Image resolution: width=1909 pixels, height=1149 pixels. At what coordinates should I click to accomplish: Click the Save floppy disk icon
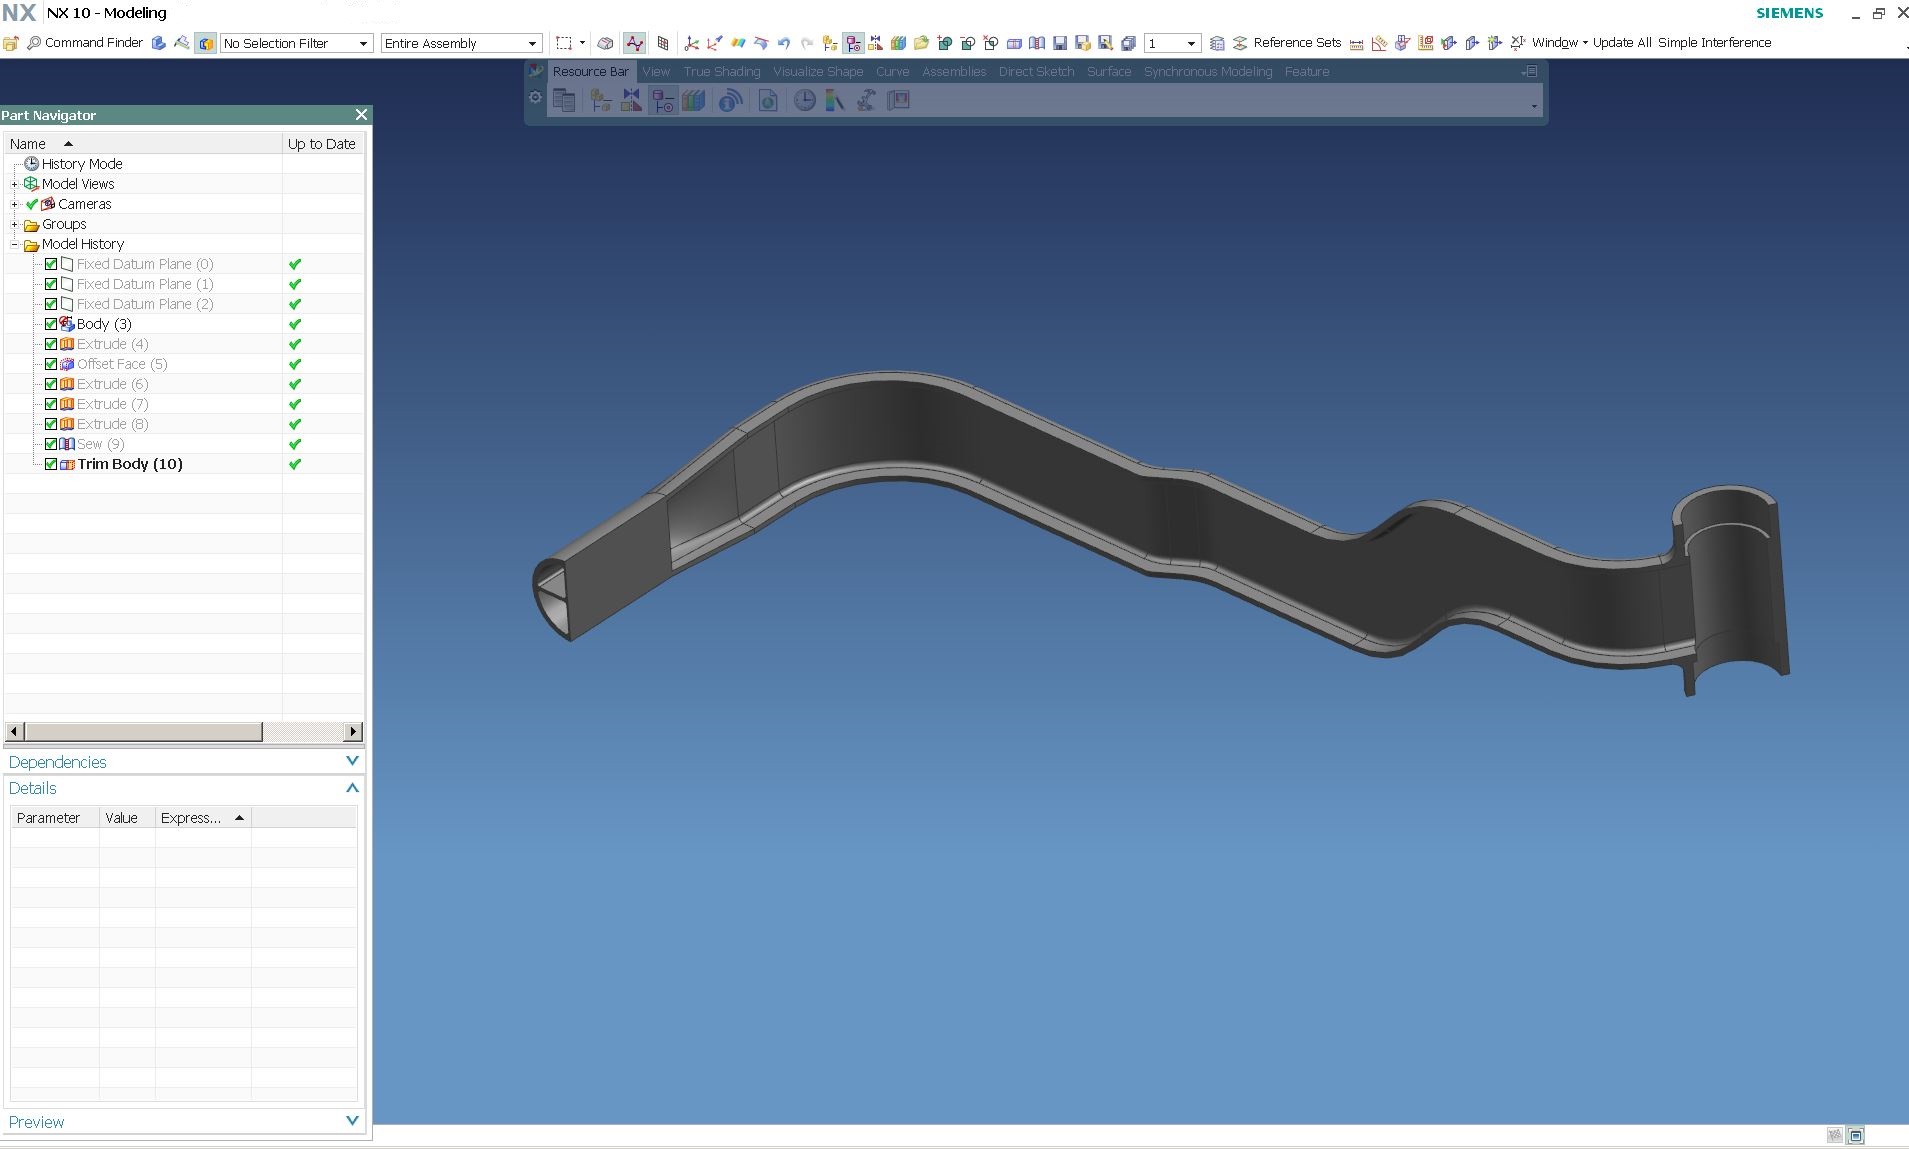(1060, 43)
